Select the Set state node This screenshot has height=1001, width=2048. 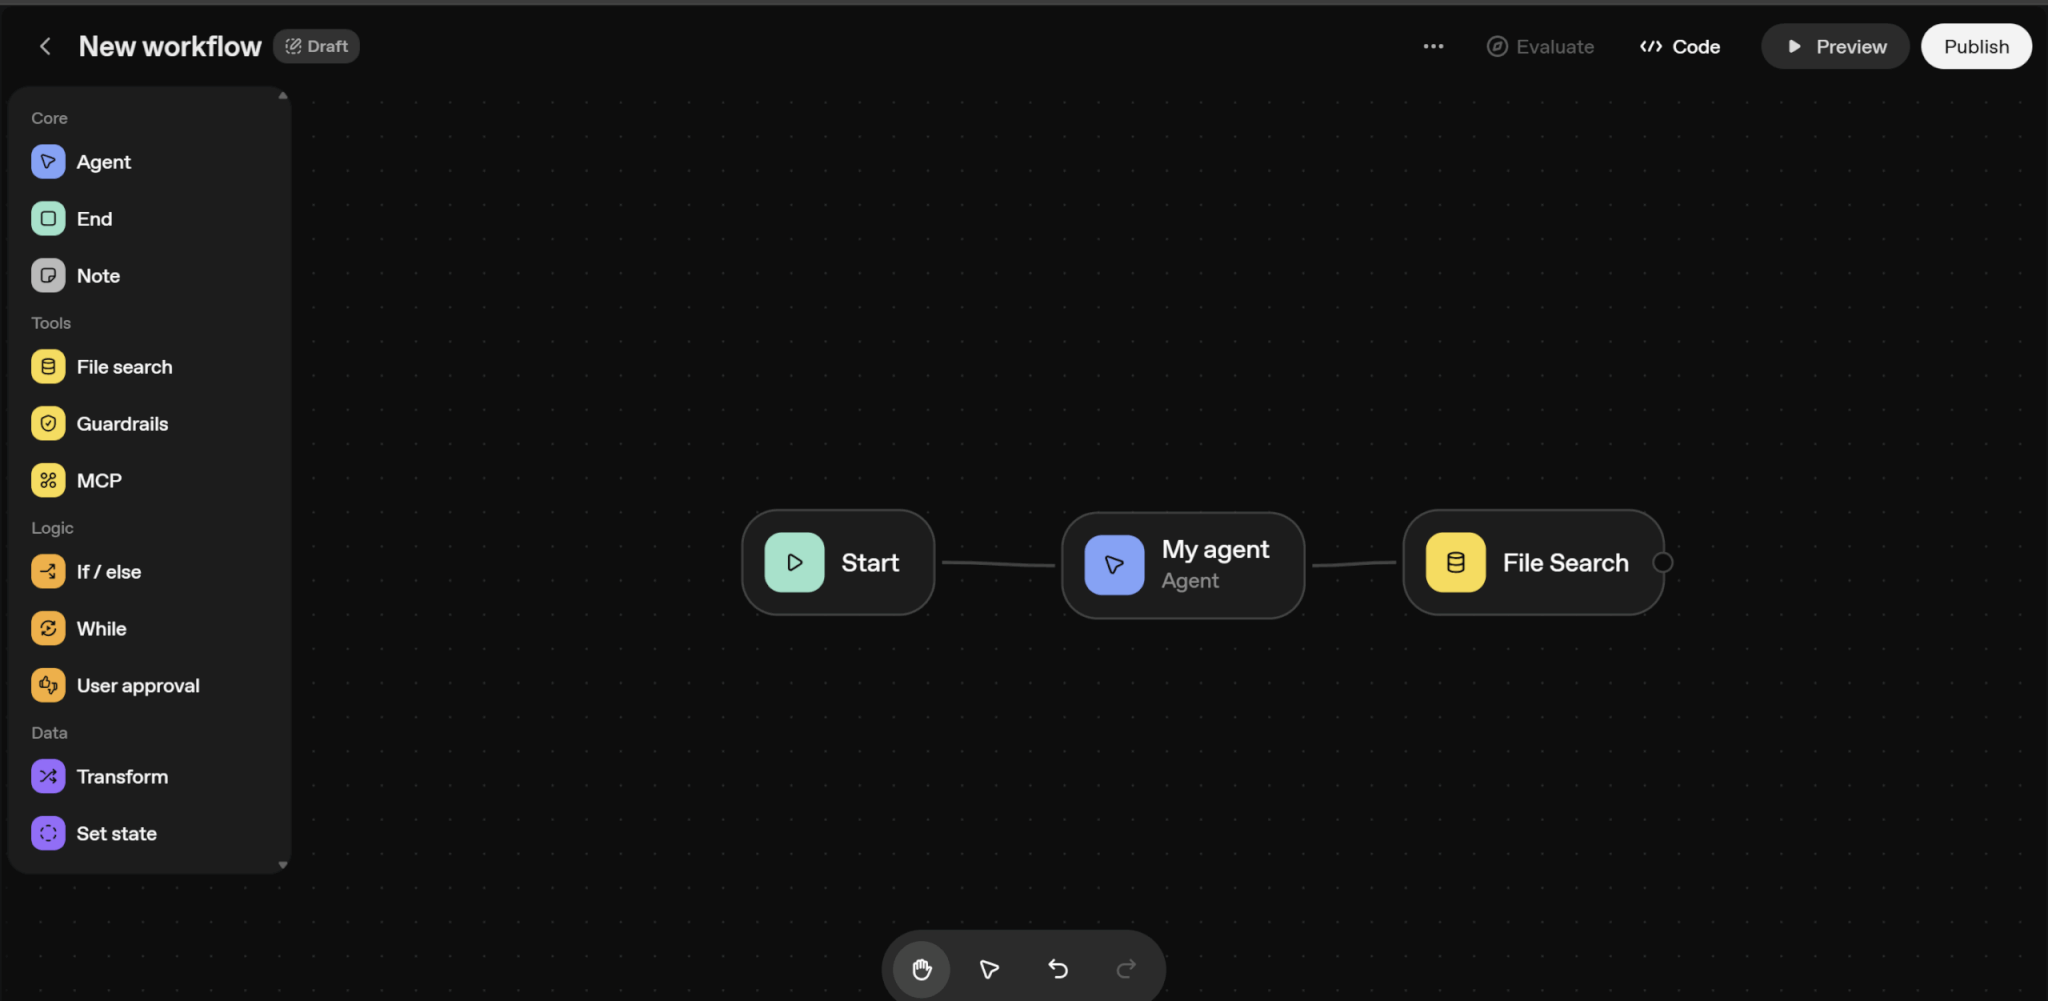coord(116,834)
